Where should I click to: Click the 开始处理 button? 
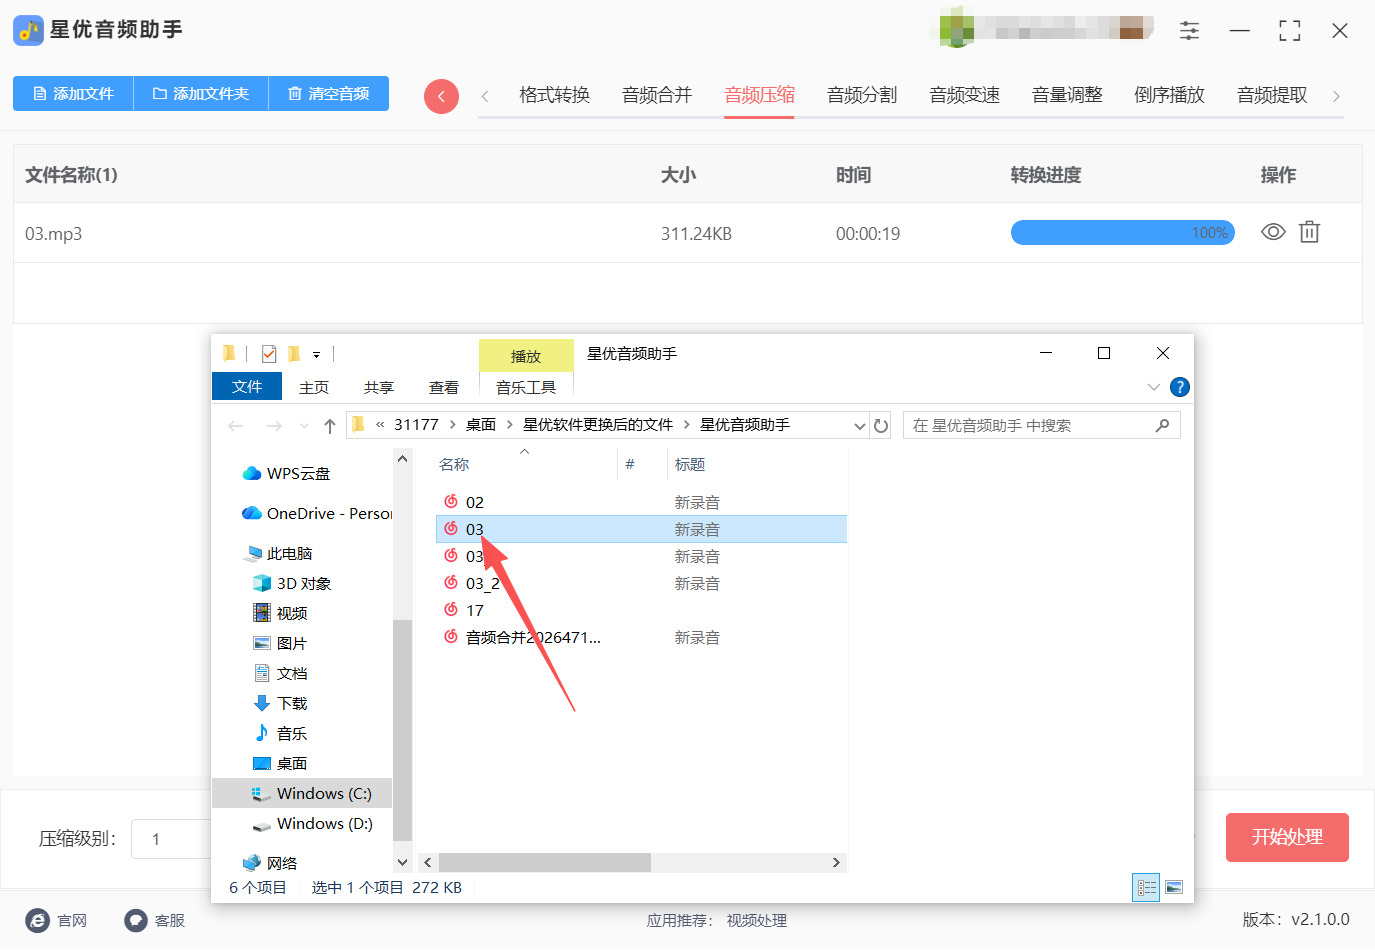pyautogui.click(x=1287, y=837)
